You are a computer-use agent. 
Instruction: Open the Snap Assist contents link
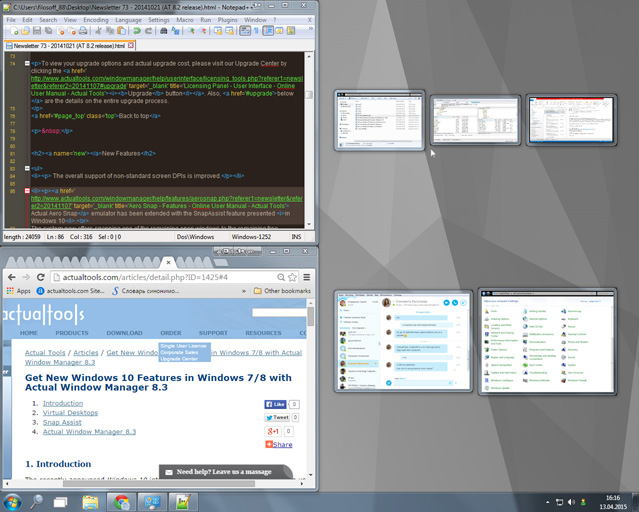62,422
